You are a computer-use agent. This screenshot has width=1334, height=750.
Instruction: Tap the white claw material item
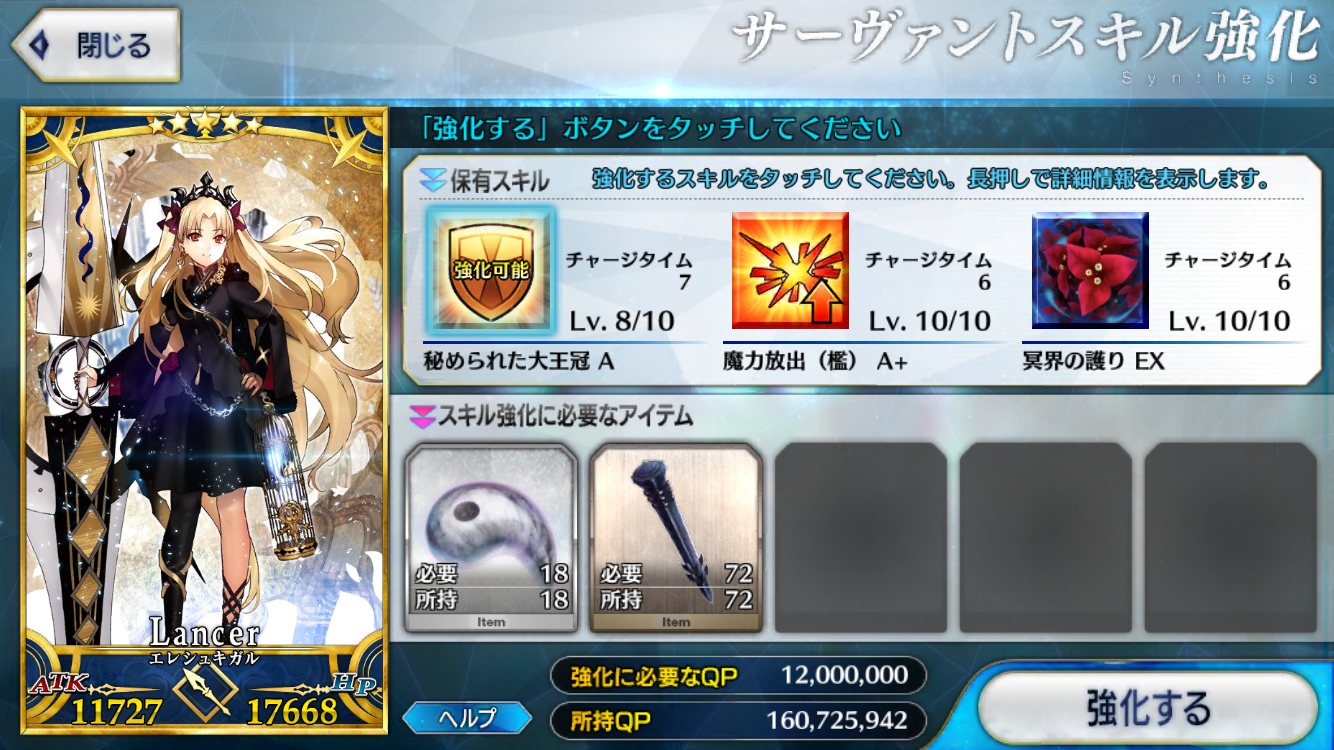tap(491, 539)
